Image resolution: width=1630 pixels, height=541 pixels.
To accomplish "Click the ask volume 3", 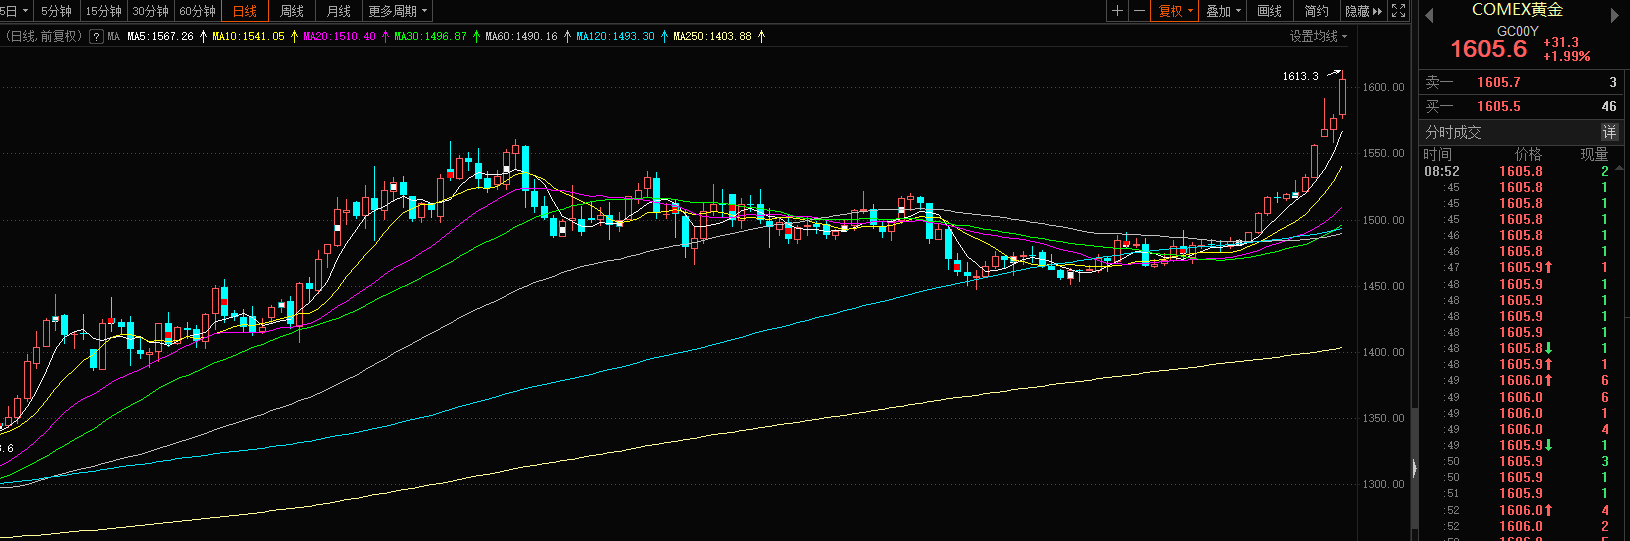I will click(x=1612, y=82).
